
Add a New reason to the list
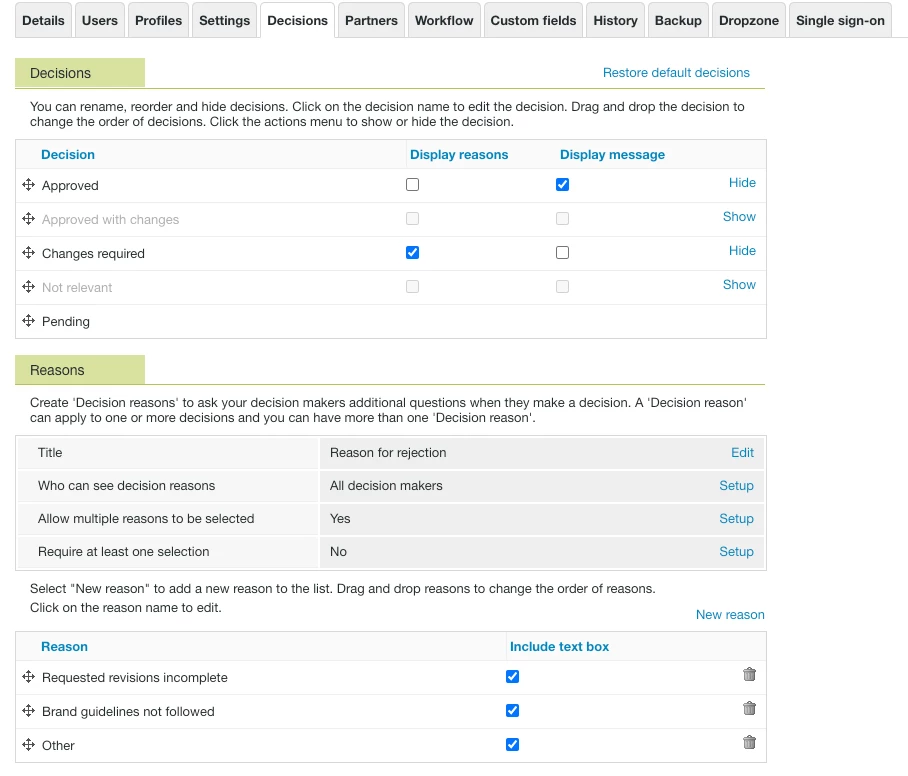730,615
